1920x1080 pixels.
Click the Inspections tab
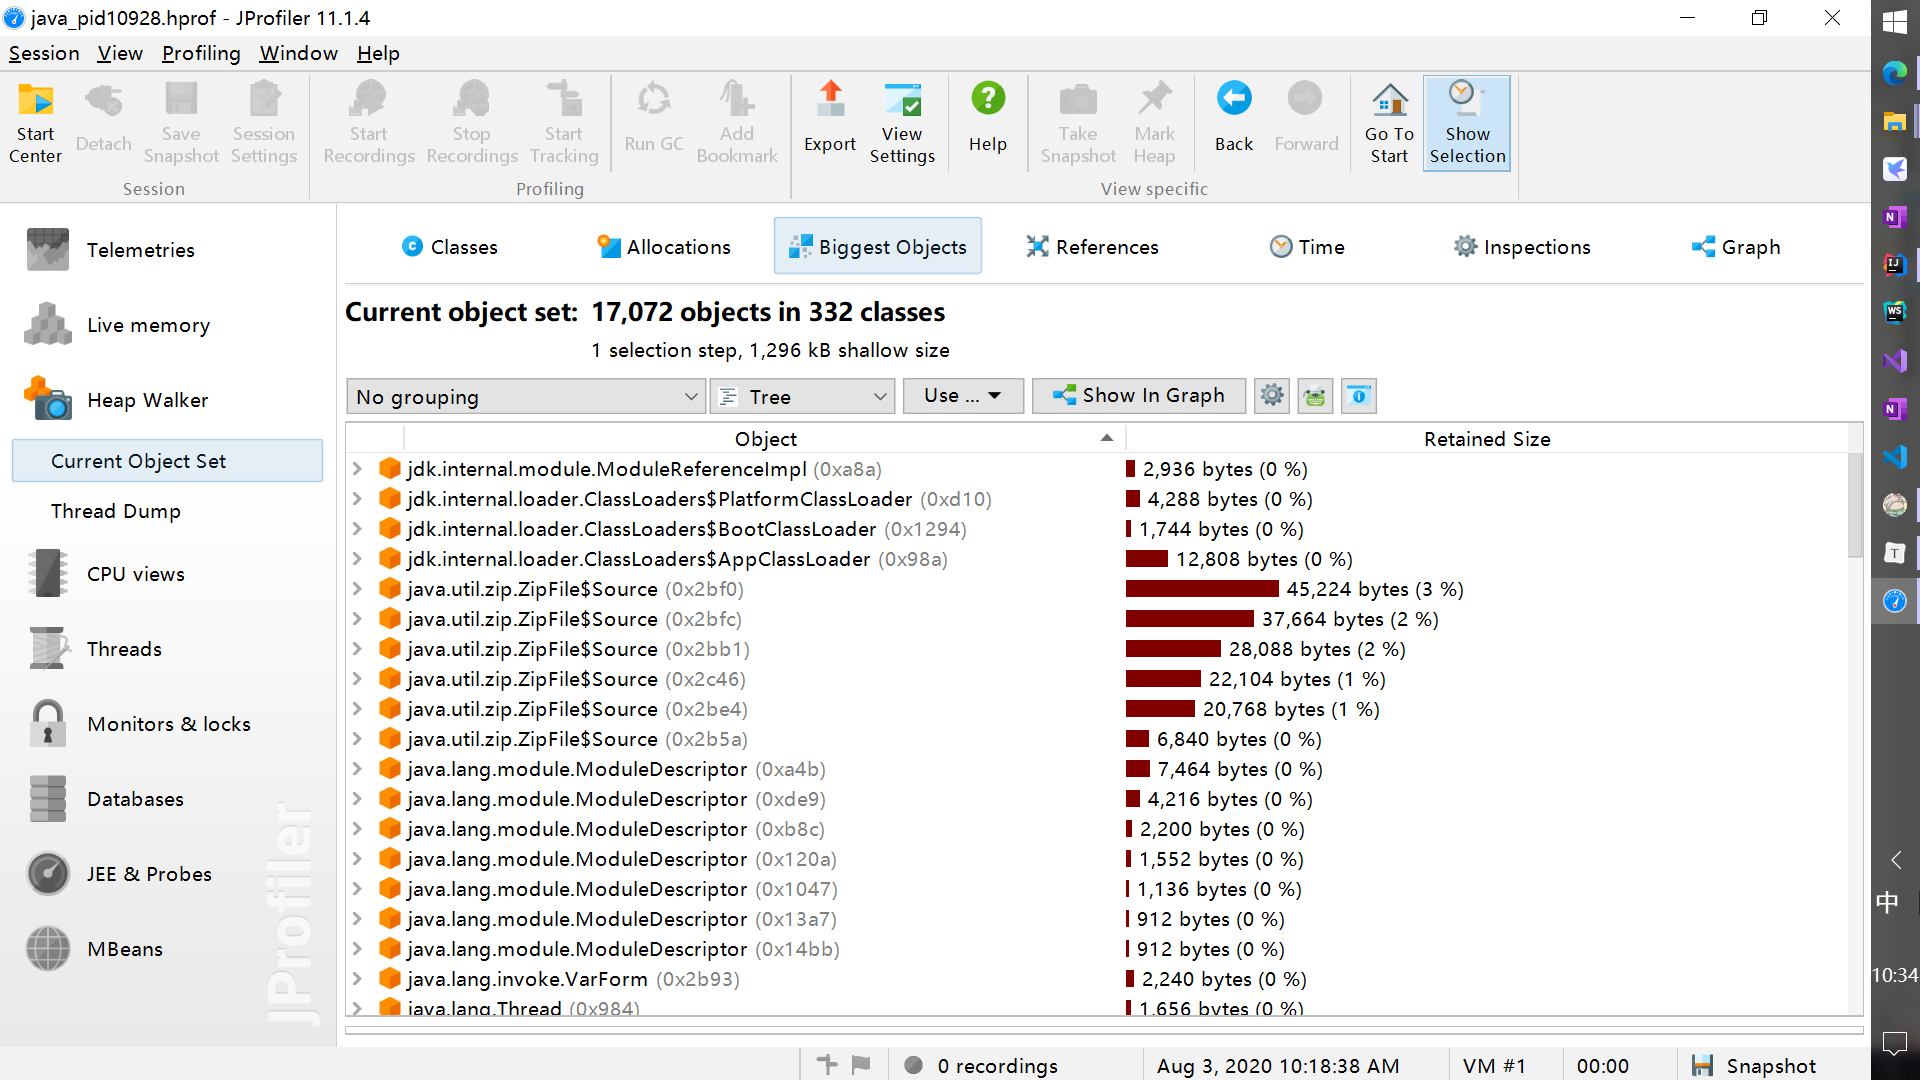coord(1522,247)
